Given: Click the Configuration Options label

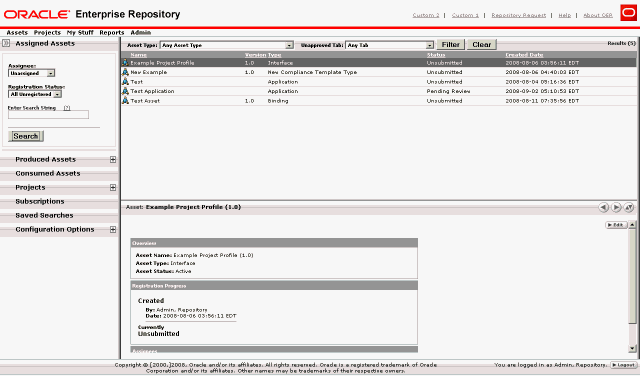Looking at the screenshot, I should [x=55, y=229].
